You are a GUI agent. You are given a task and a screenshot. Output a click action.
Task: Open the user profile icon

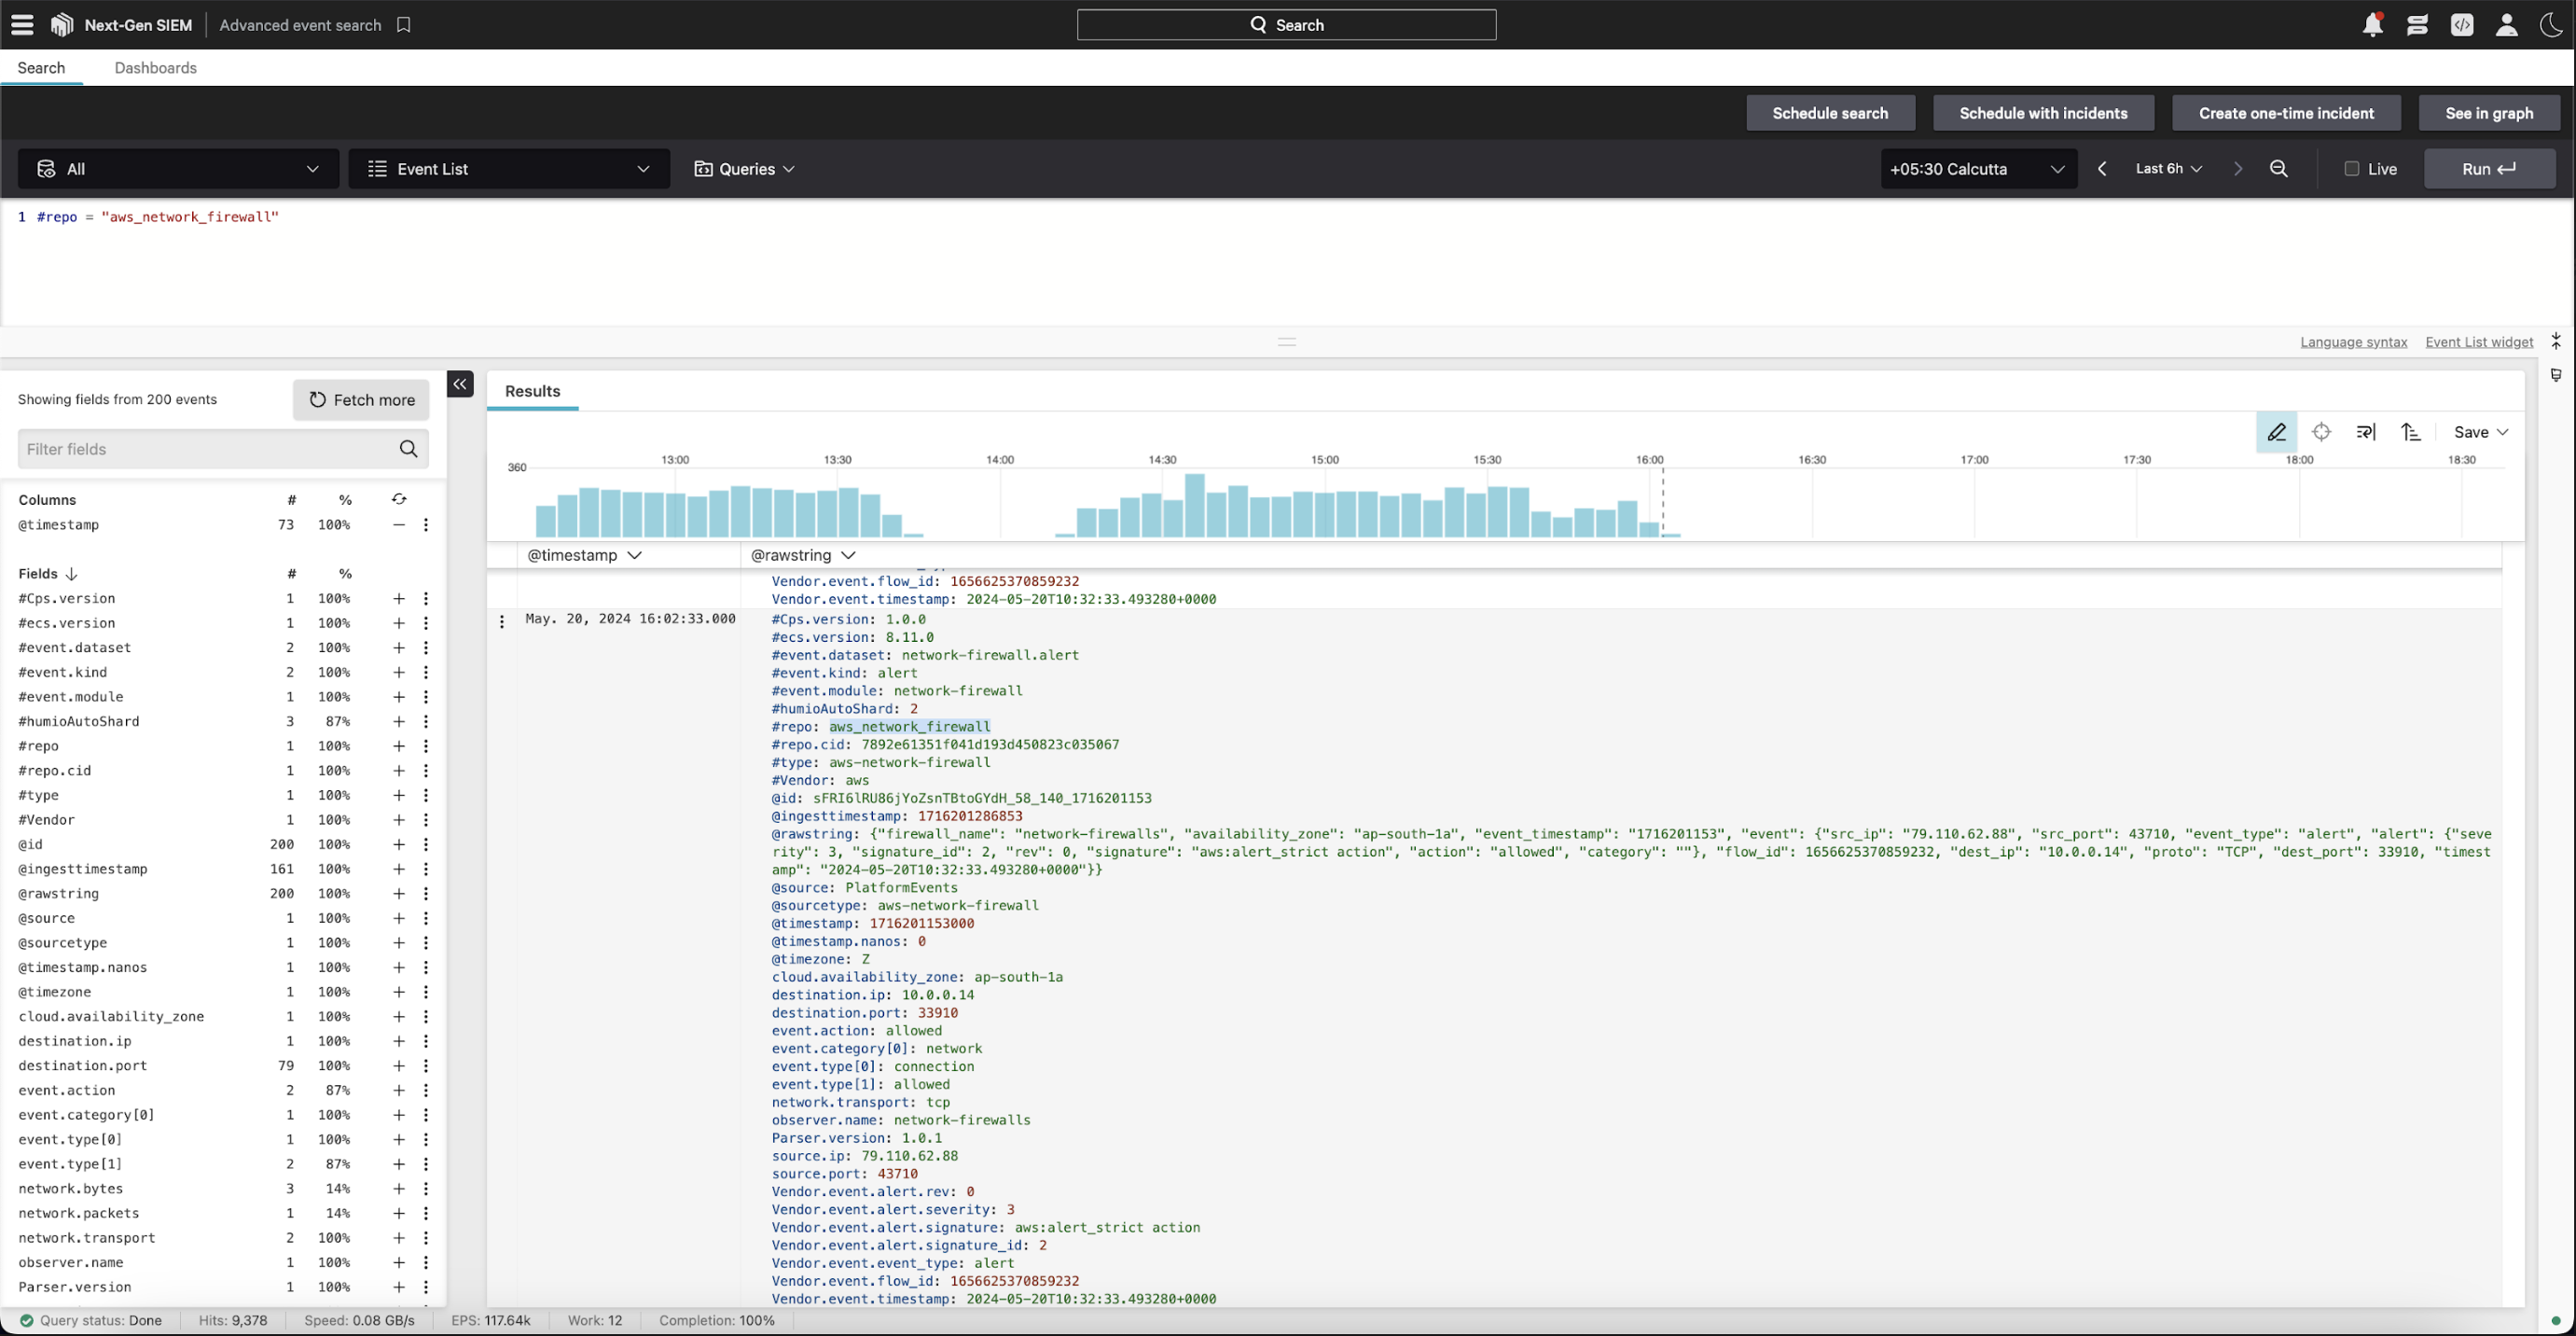[x=2506, y=25]
